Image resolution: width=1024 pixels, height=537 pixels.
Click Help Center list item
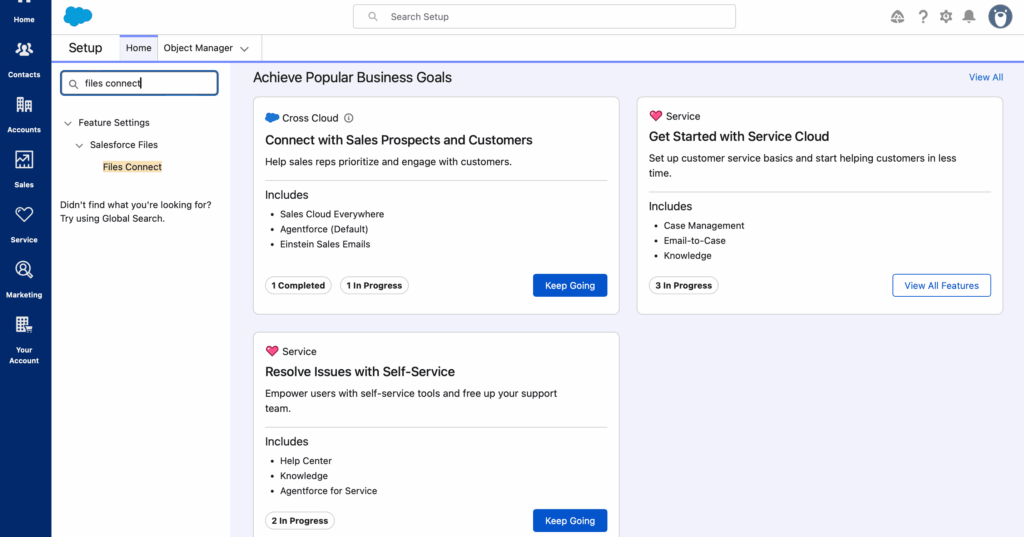[306, 461]
